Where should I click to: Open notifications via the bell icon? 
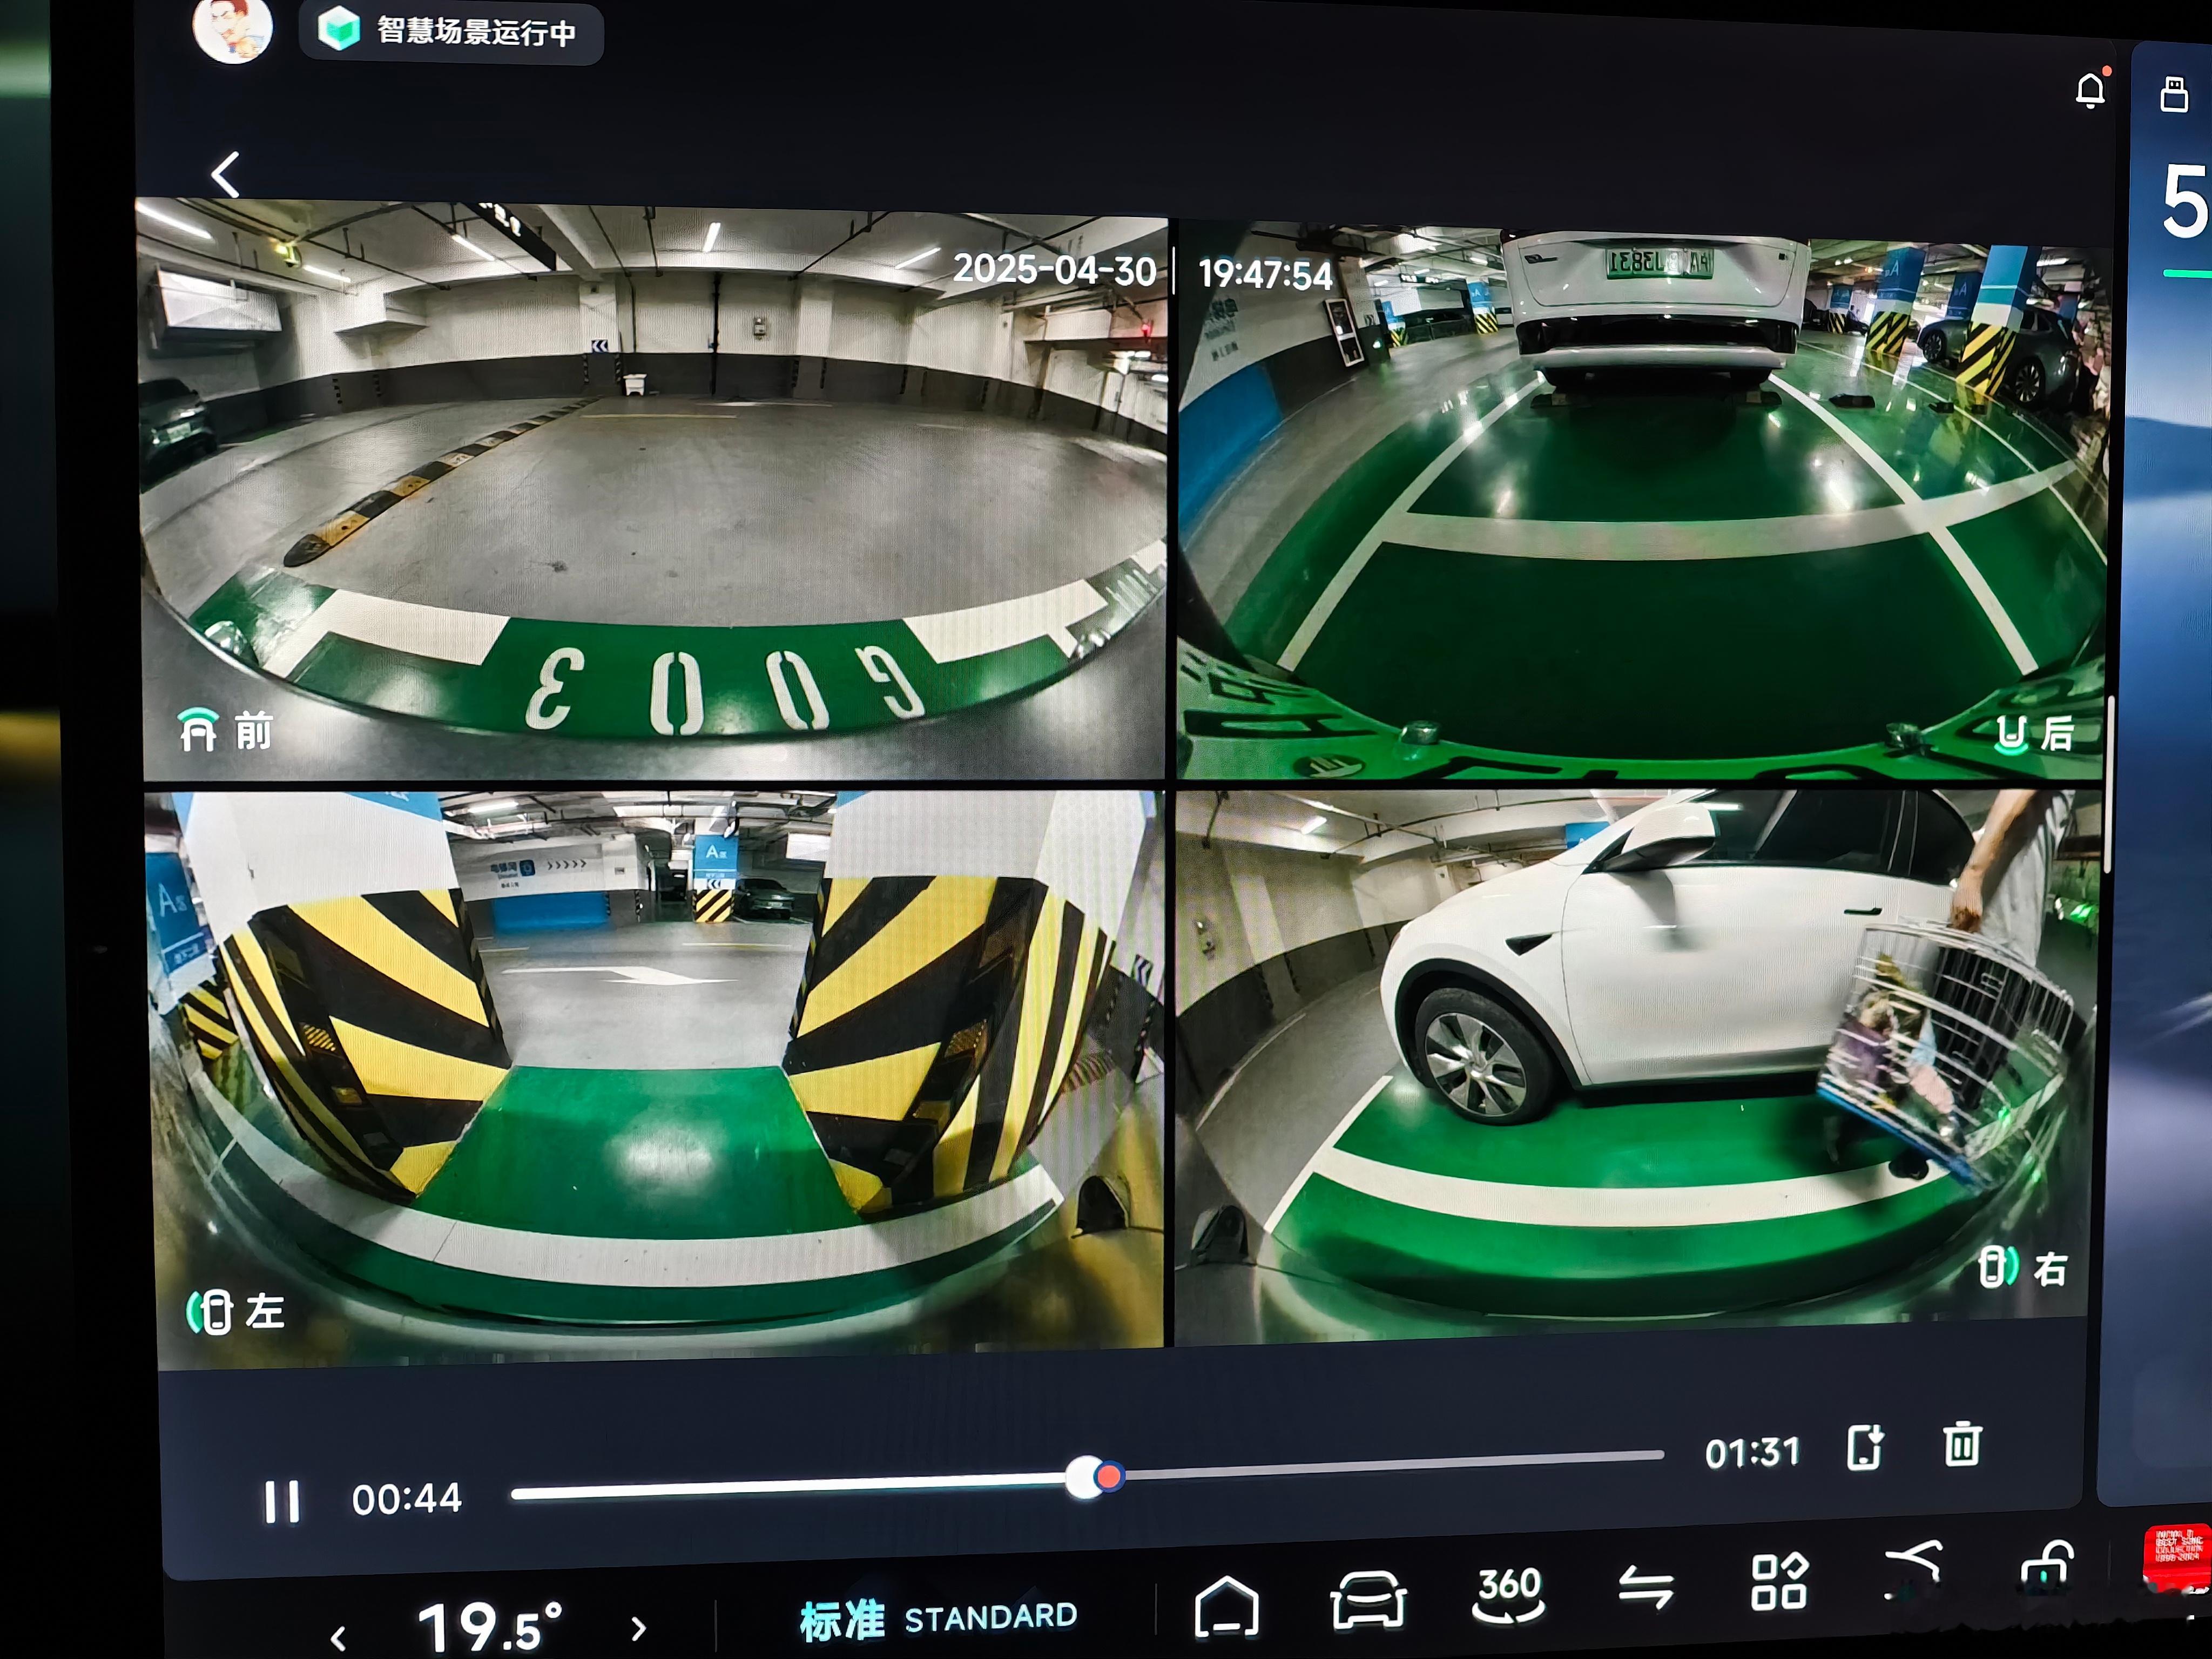pyautogui.click(x=2091, y=90)
